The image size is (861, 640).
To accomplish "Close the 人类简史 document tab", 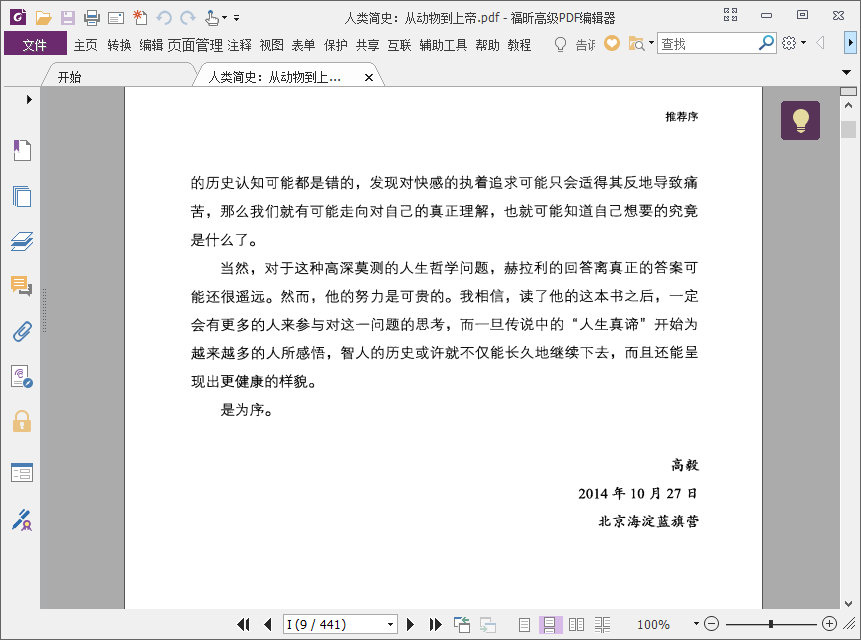I will pos(369,77).
